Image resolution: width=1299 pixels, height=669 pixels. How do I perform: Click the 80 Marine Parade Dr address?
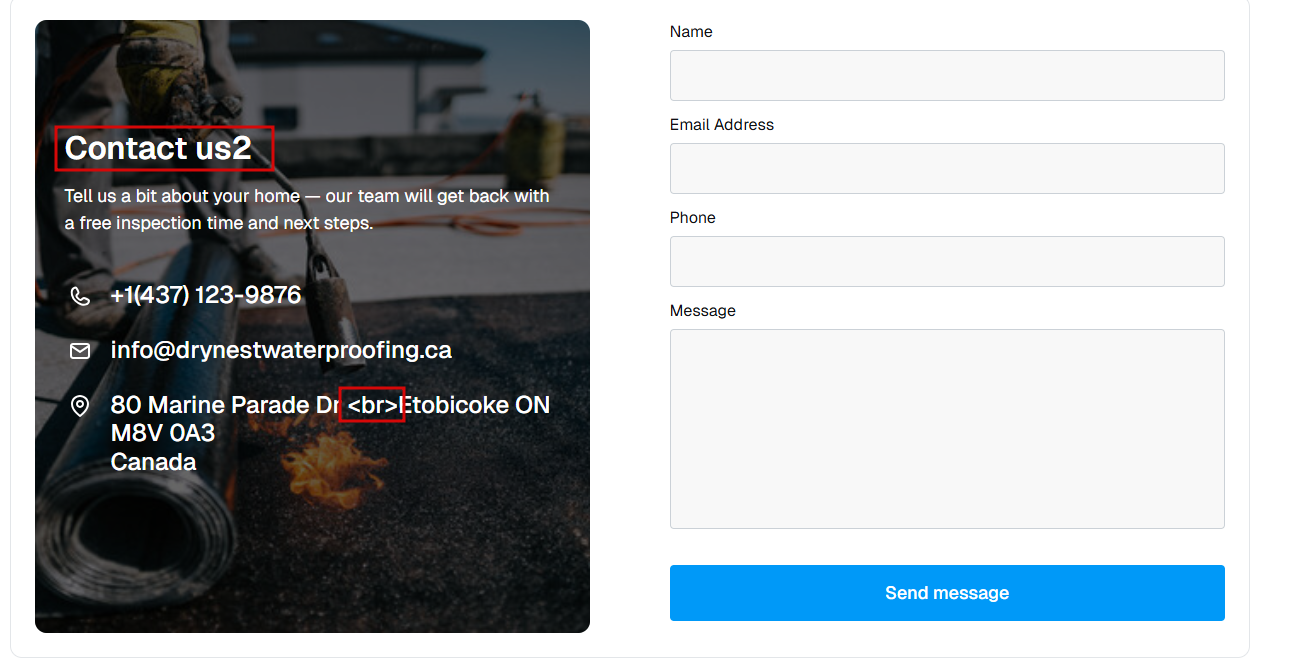click(225, 406)
